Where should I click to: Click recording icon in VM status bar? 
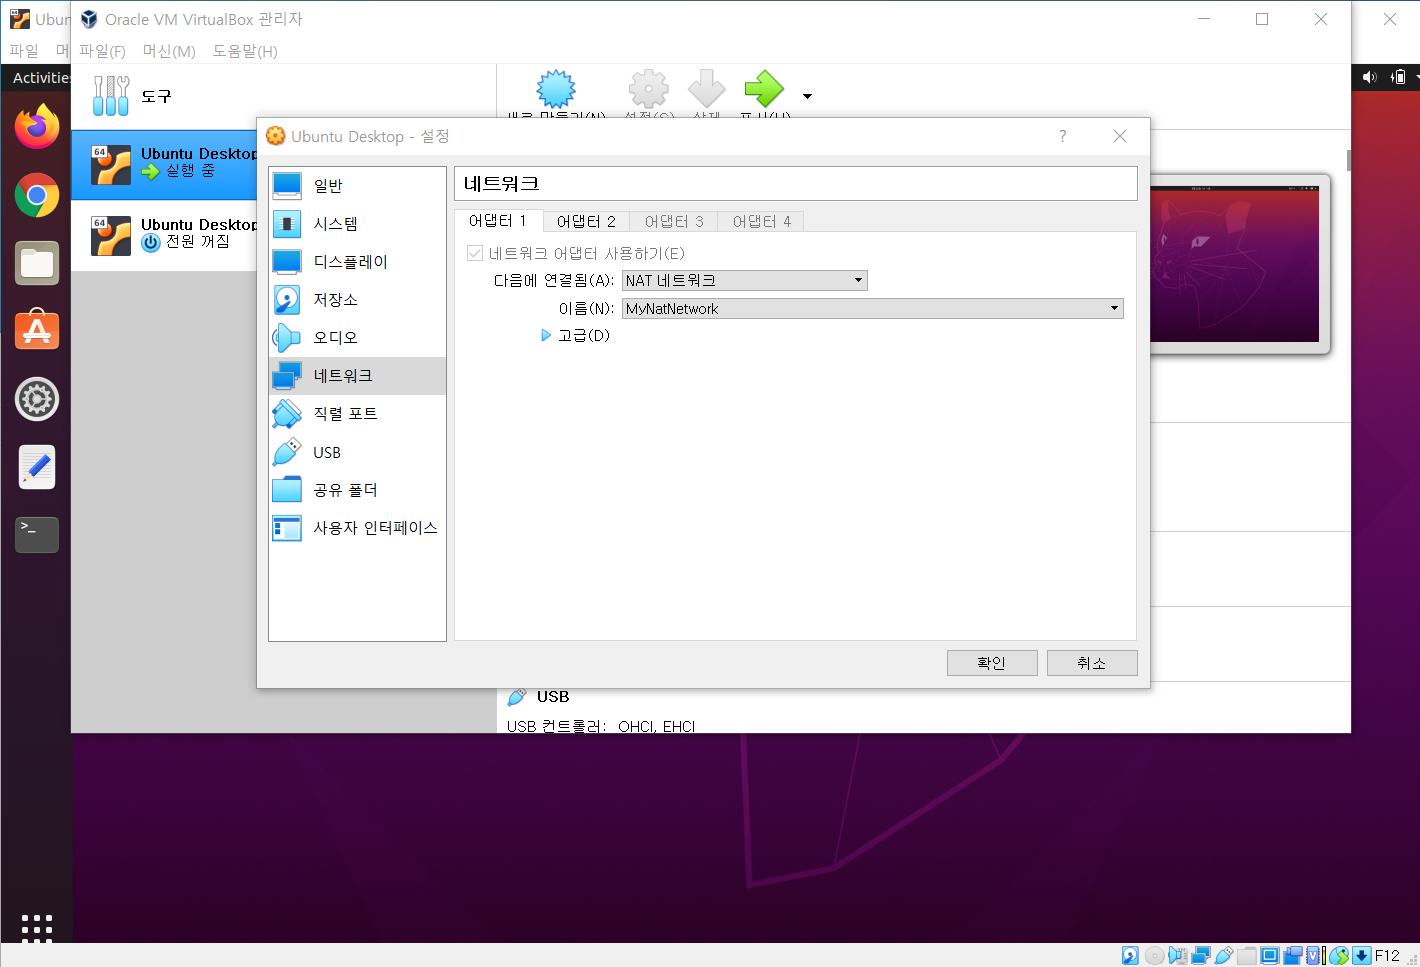[1293, 956]
